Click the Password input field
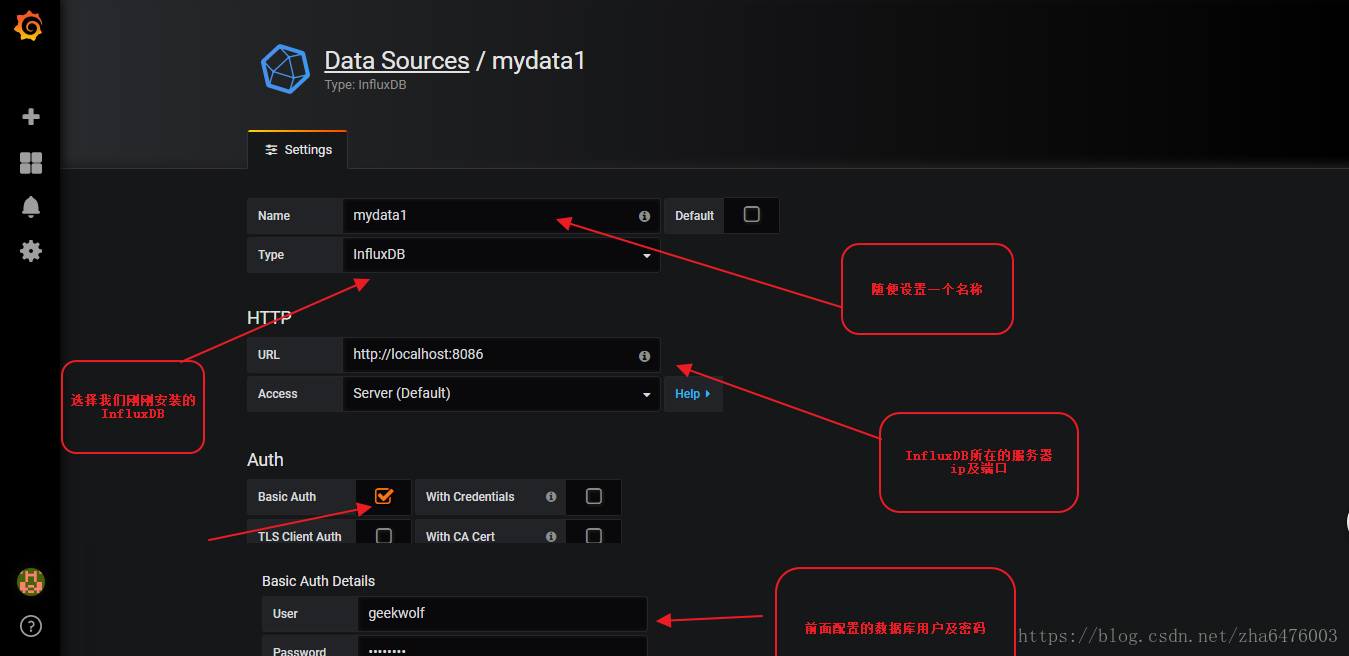 click(x=502, y=648)
